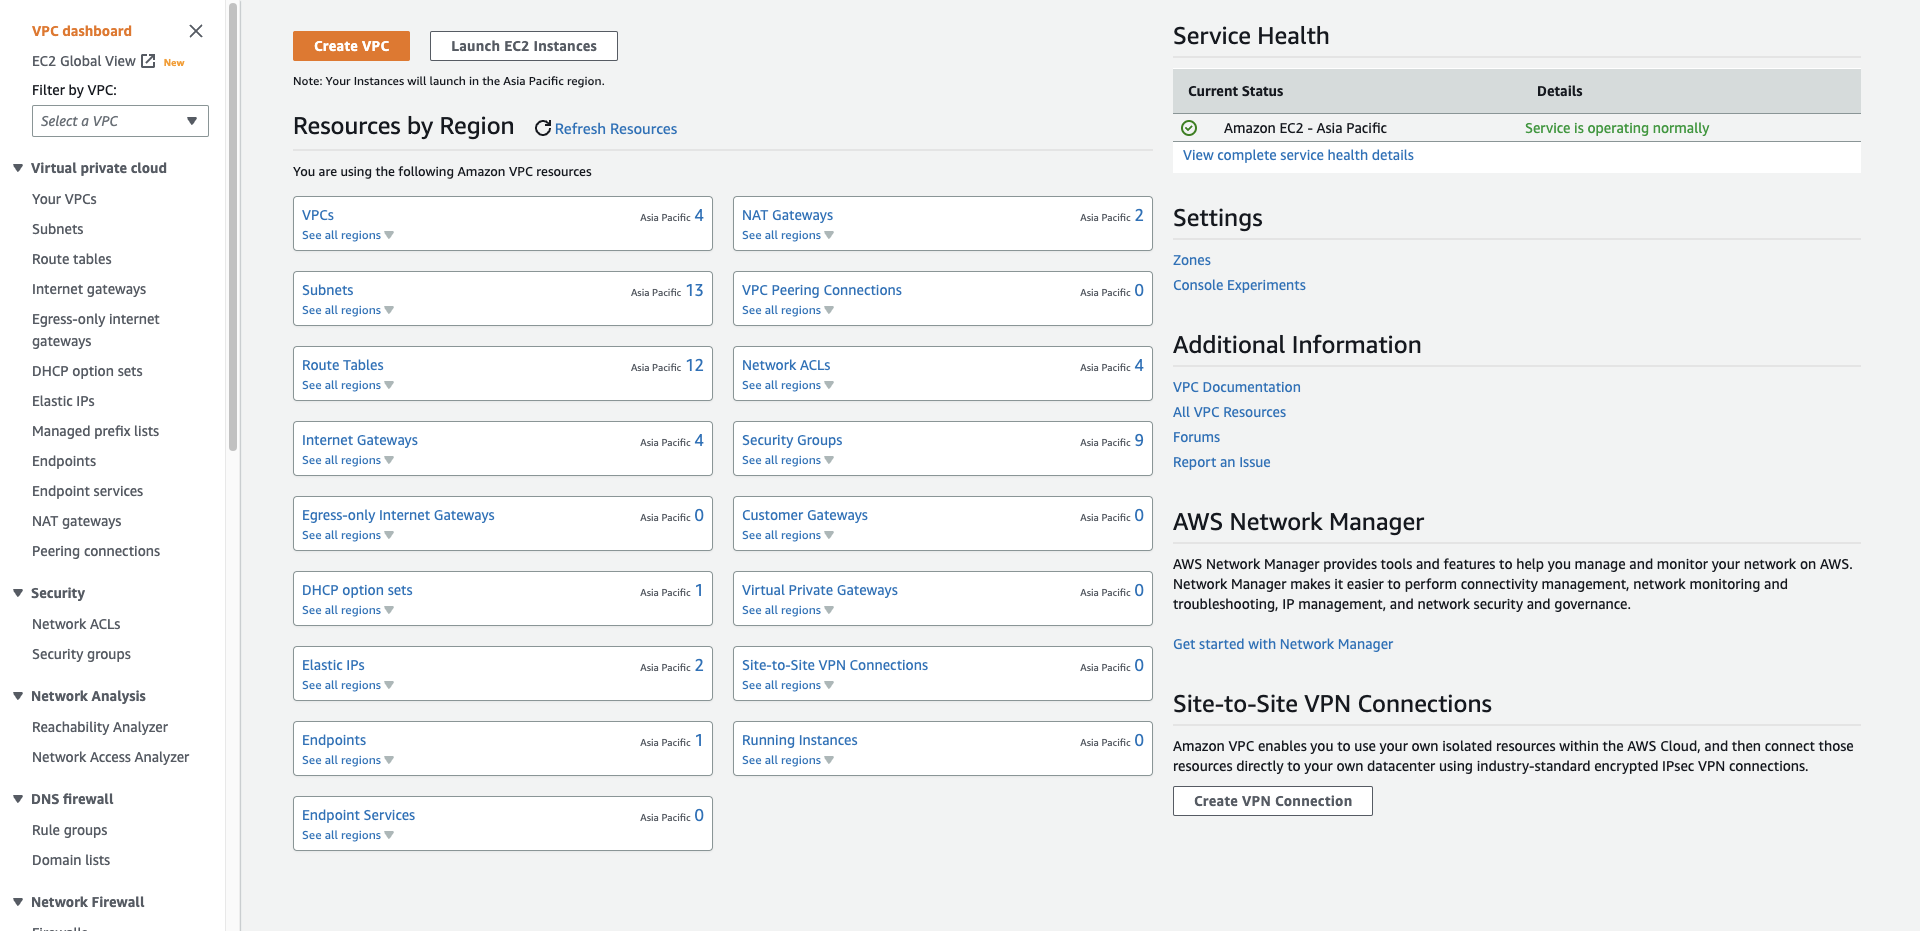The height and width of the screenshot is (931, 1920).
Task: Go to Elastic IPs in sidebar
Action: [x=63, y=401]
